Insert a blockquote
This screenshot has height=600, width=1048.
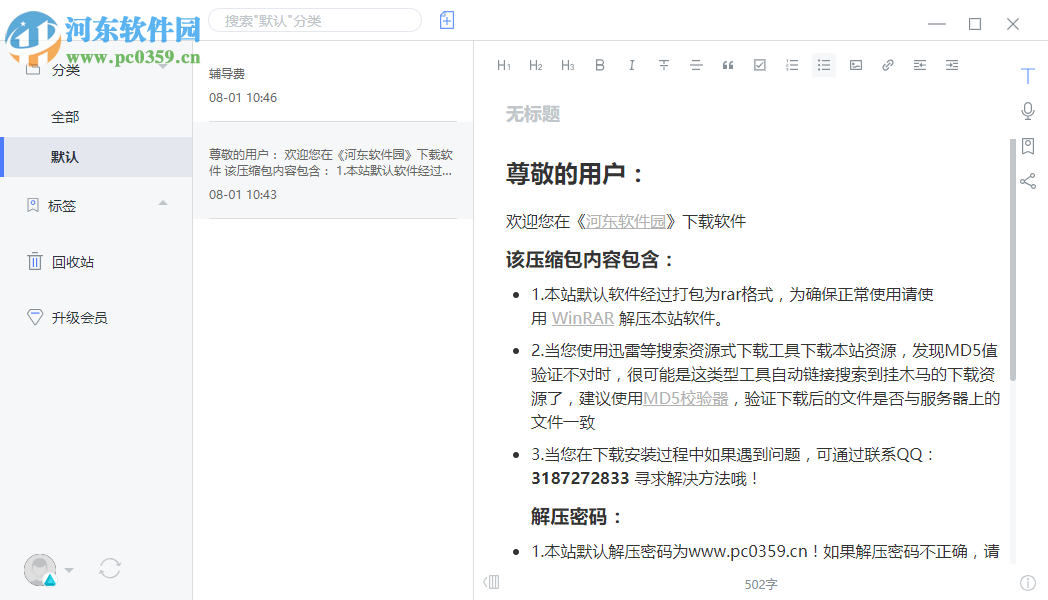click(727, 64)
